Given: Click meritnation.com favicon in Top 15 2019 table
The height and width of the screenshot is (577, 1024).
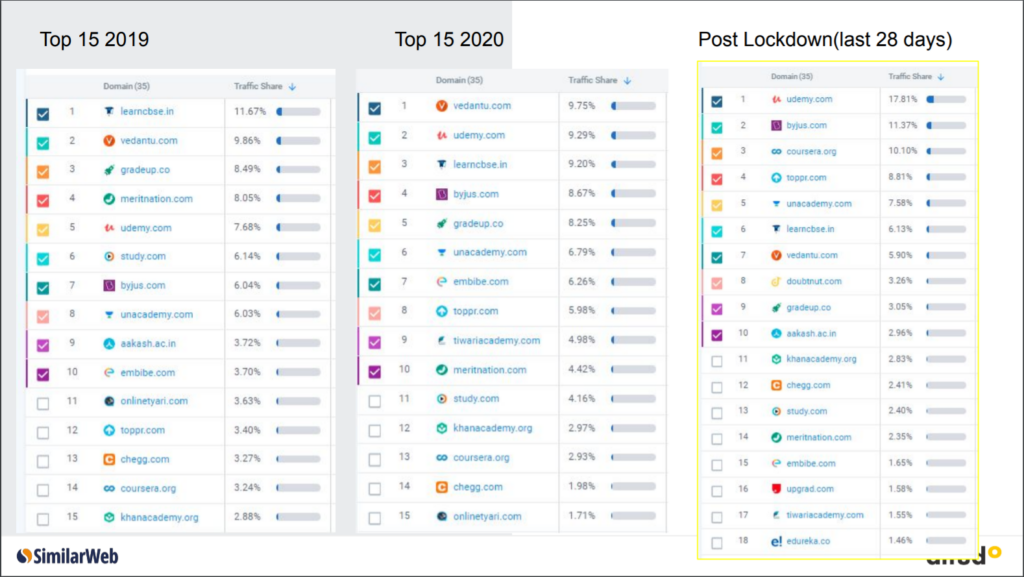Looking at the screenshot, I should click(109, 198).
